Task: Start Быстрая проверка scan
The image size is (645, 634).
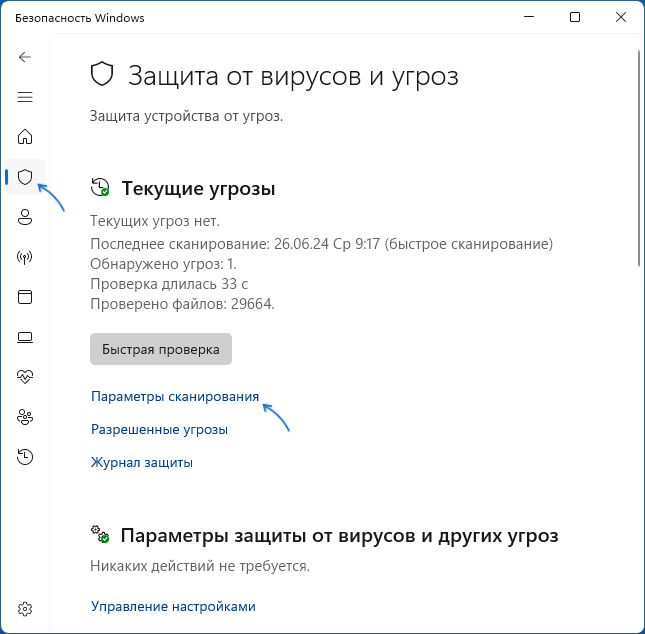Action: pyautogui.click(x=161, y=349)
